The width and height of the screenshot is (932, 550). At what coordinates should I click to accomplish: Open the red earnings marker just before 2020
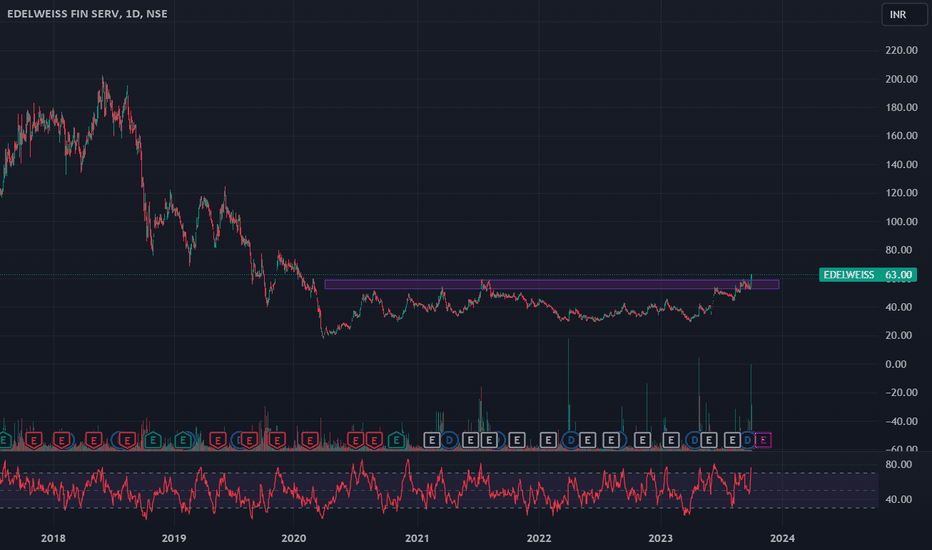point(277,441)
